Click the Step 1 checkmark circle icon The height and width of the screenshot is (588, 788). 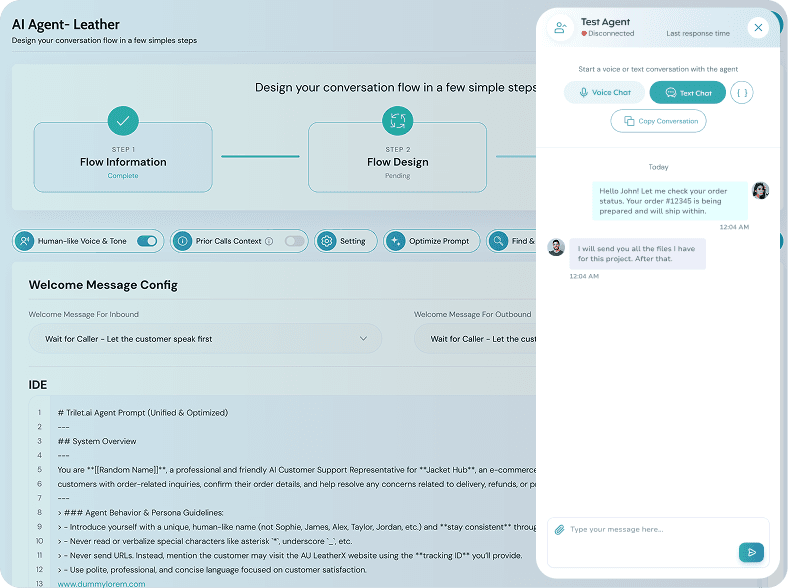tap(123, 121)
